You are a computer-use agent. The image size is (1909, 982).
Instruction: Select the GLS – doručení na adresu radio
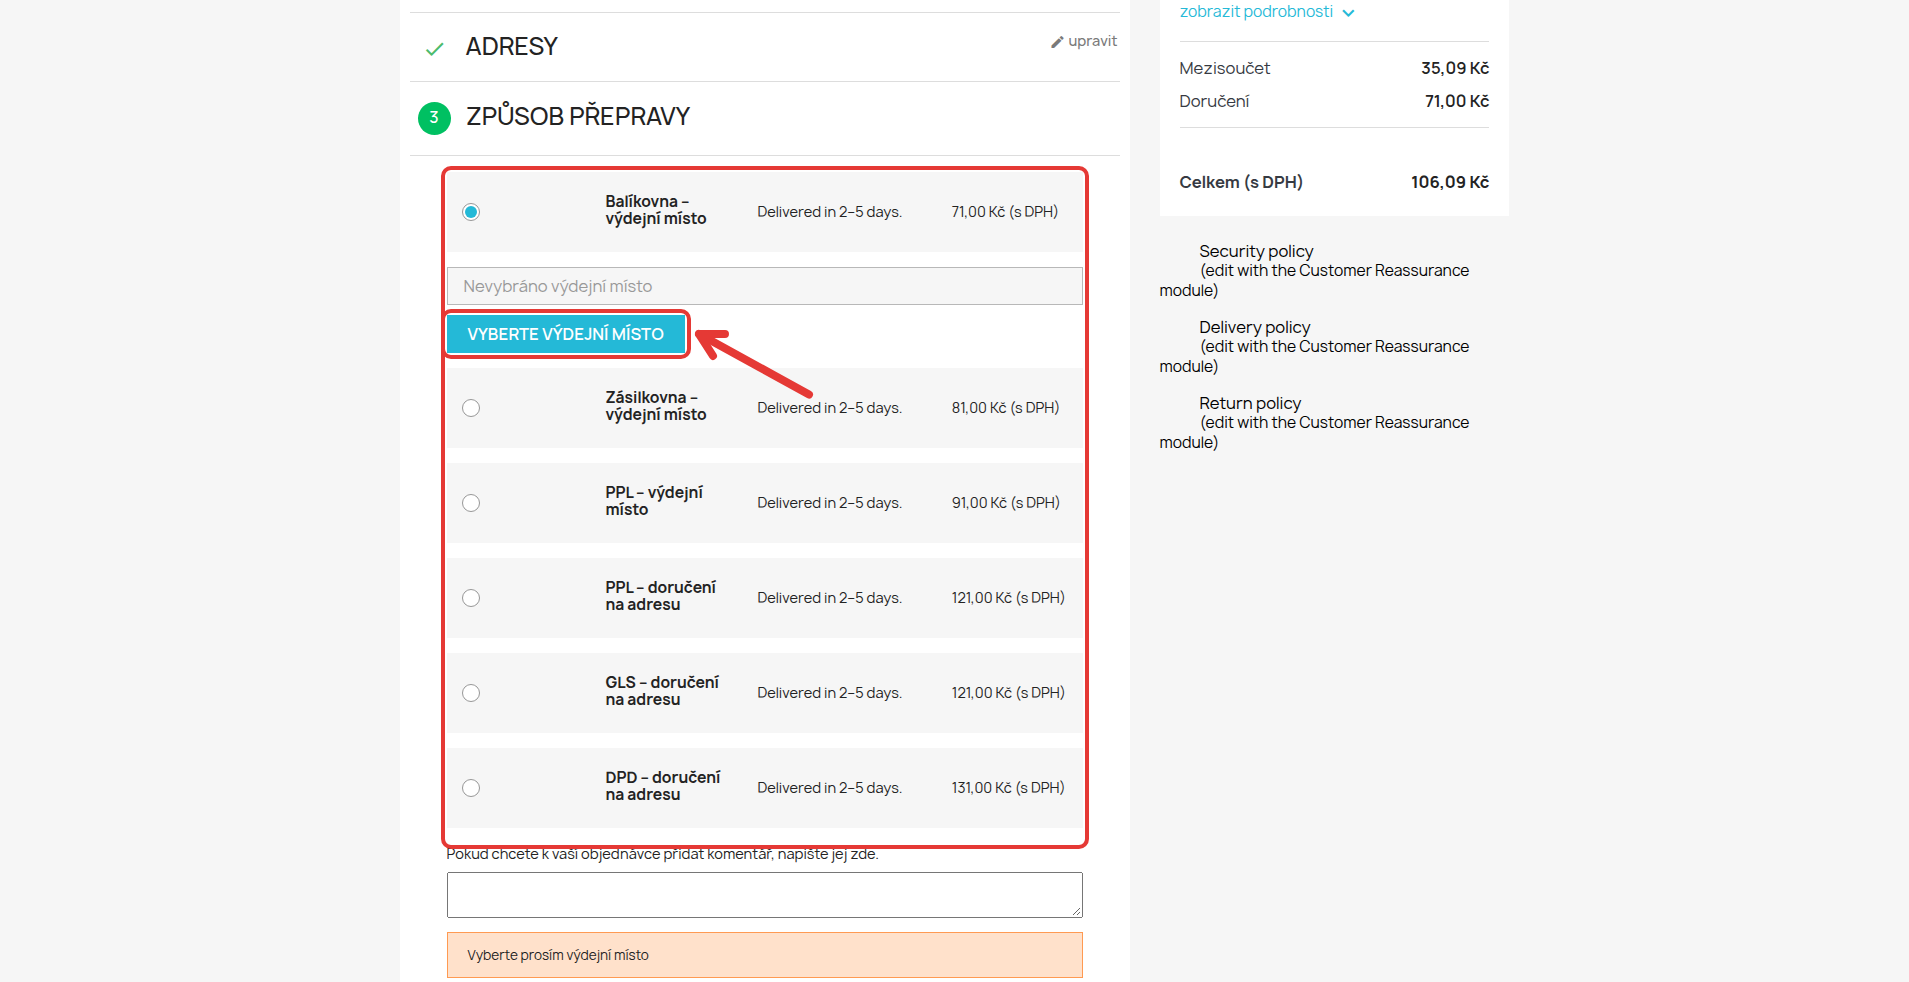click(471, 693)
